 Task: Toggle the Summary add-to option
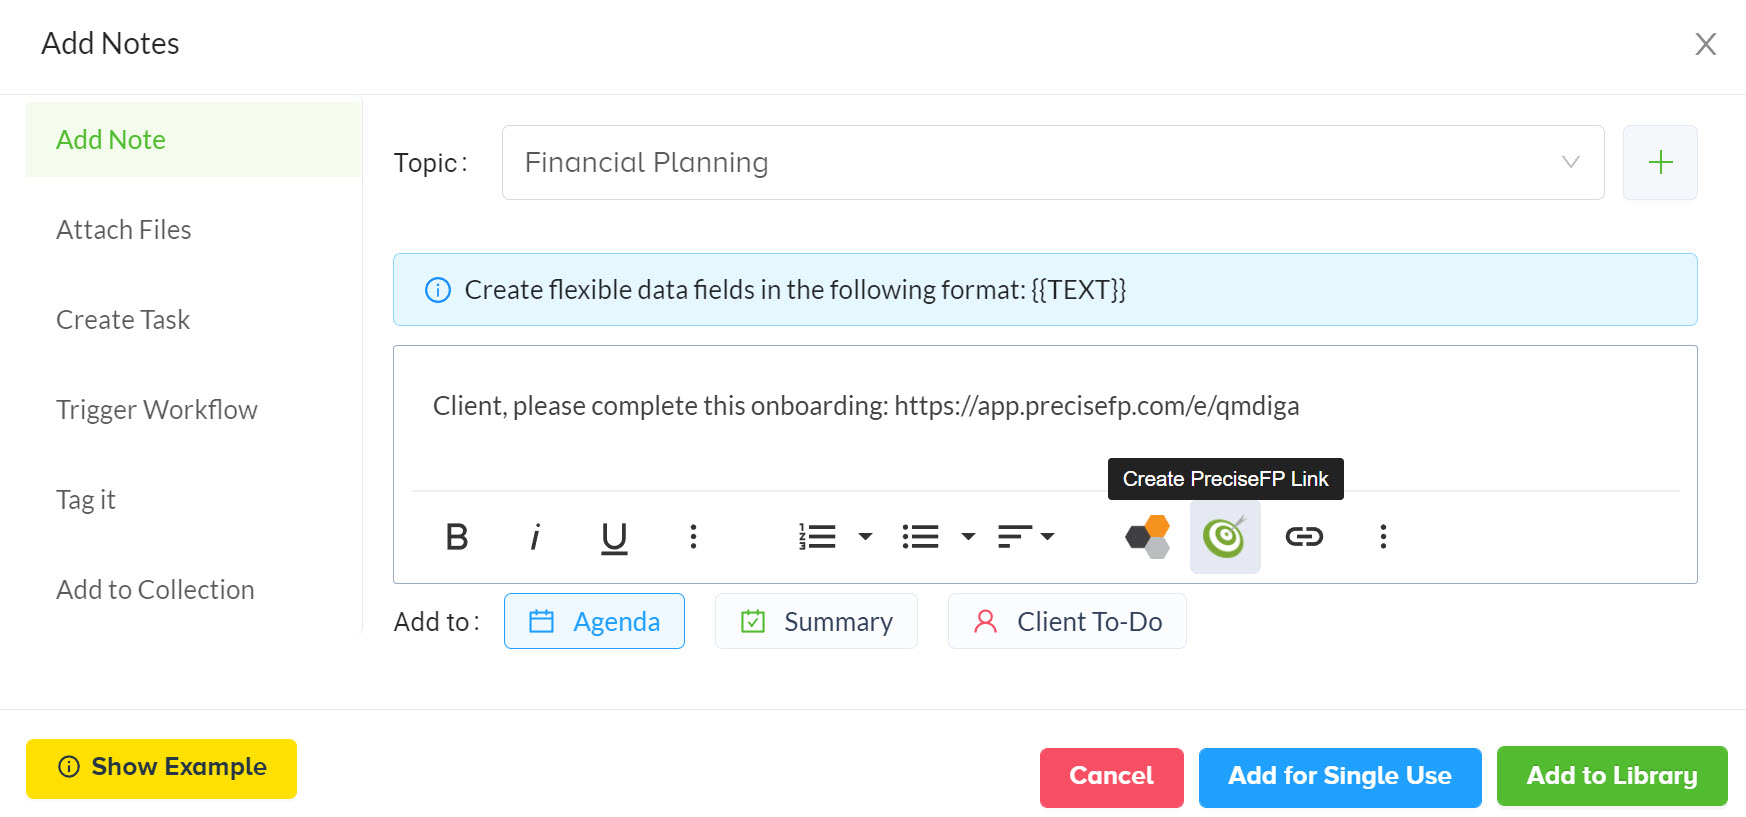816,621
